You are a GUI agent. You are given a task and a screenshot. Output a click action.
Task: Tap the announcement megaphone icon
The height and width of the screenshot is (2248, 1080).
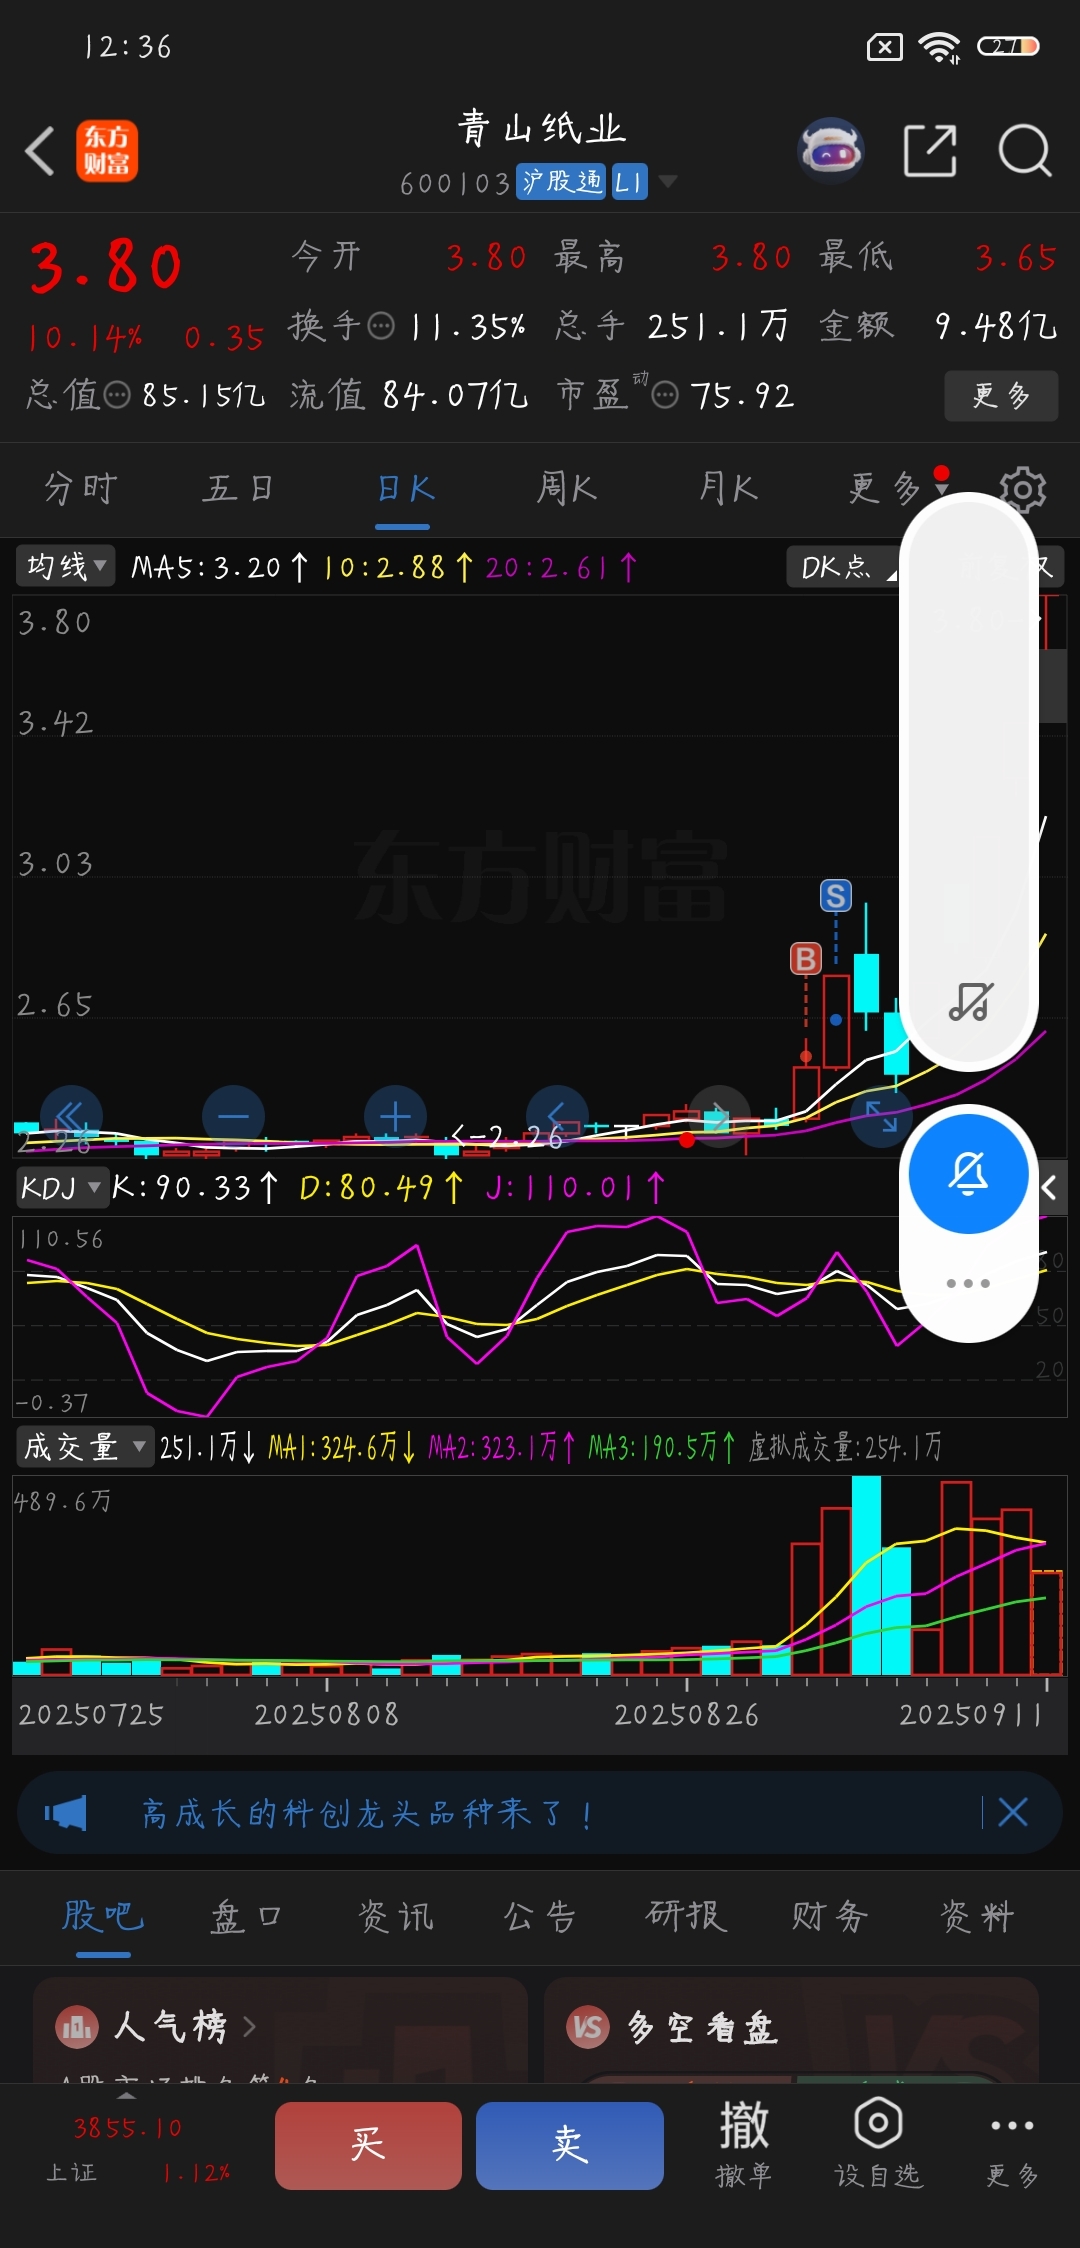66,1813
